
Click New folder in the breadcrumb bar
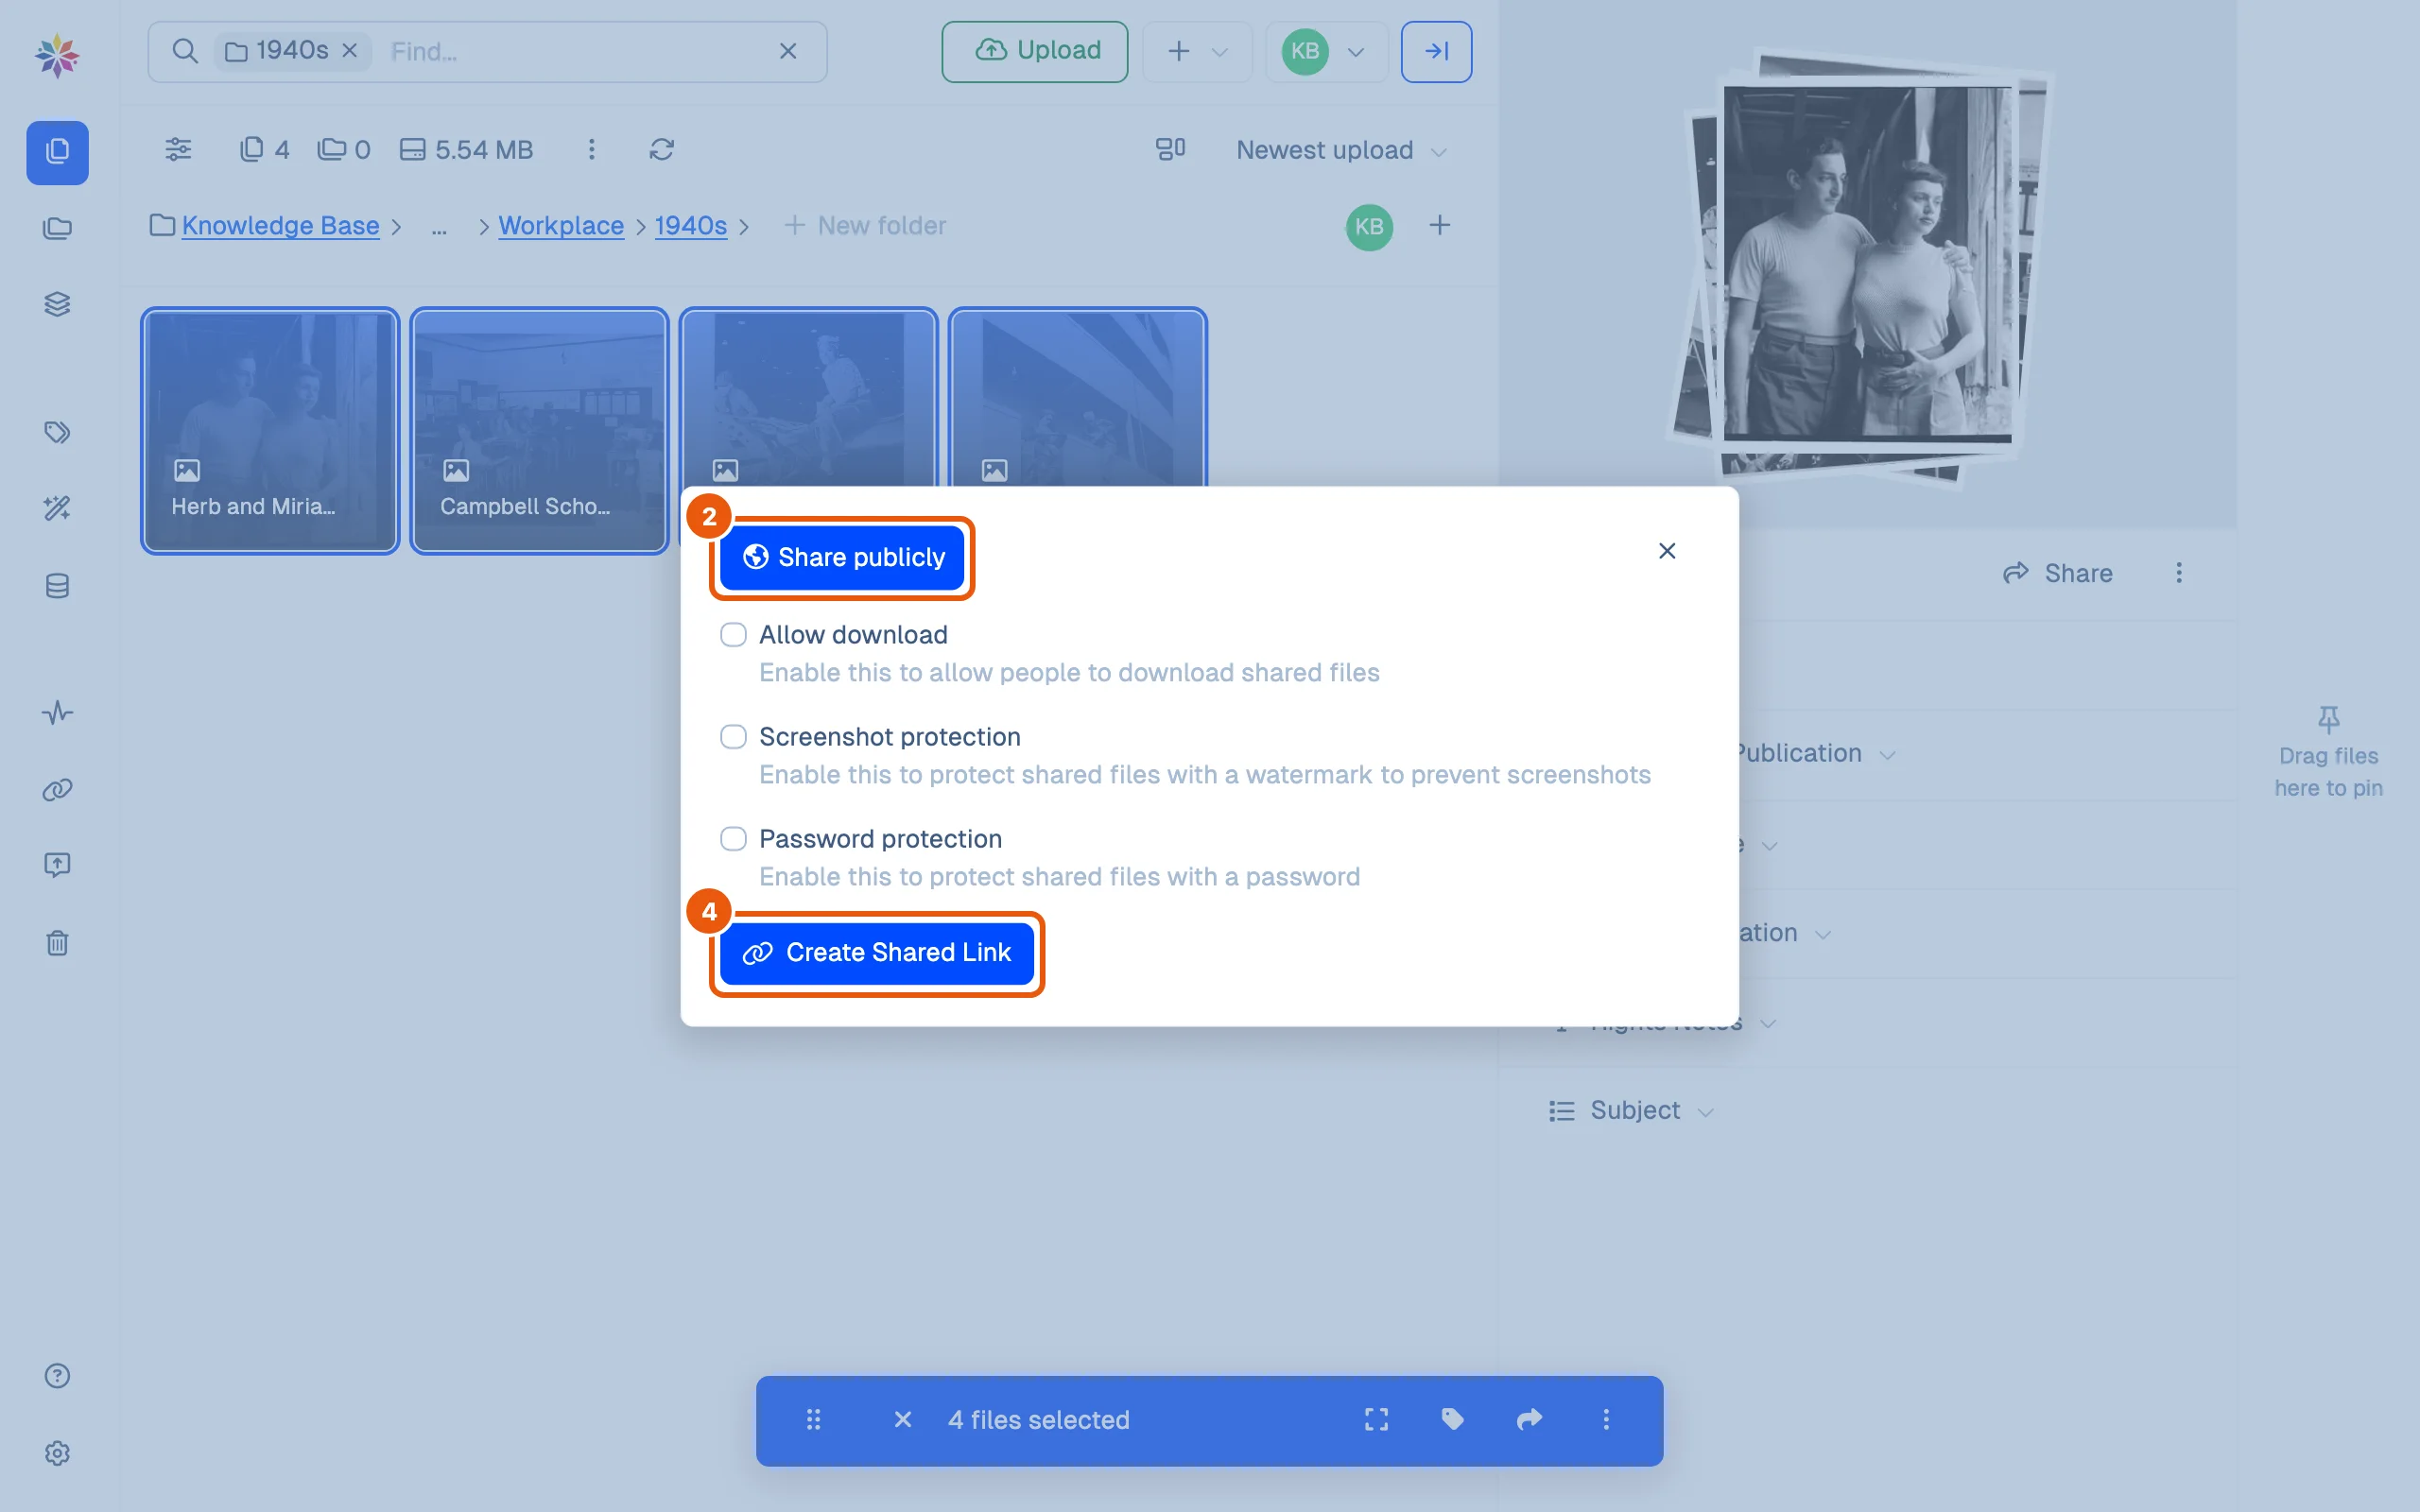click(865, 226)
